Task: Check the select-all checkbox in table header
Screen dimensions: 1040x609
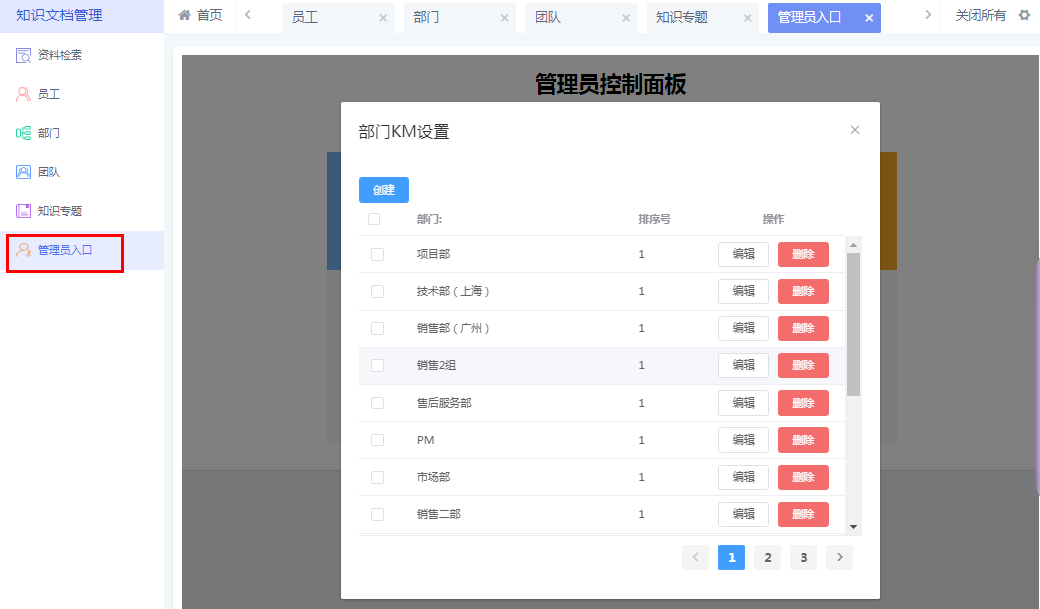Action: click(x=377, y=217)
